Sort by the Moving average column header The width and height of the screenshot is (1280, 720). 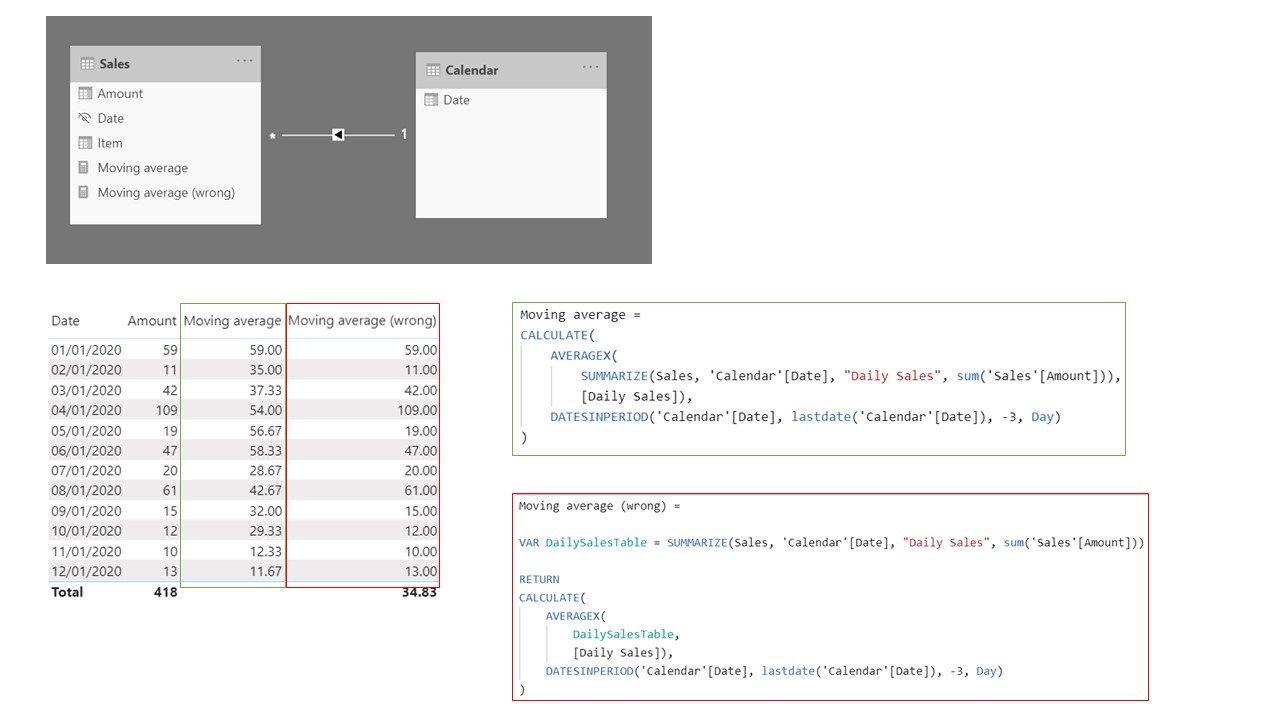(232, 321)
